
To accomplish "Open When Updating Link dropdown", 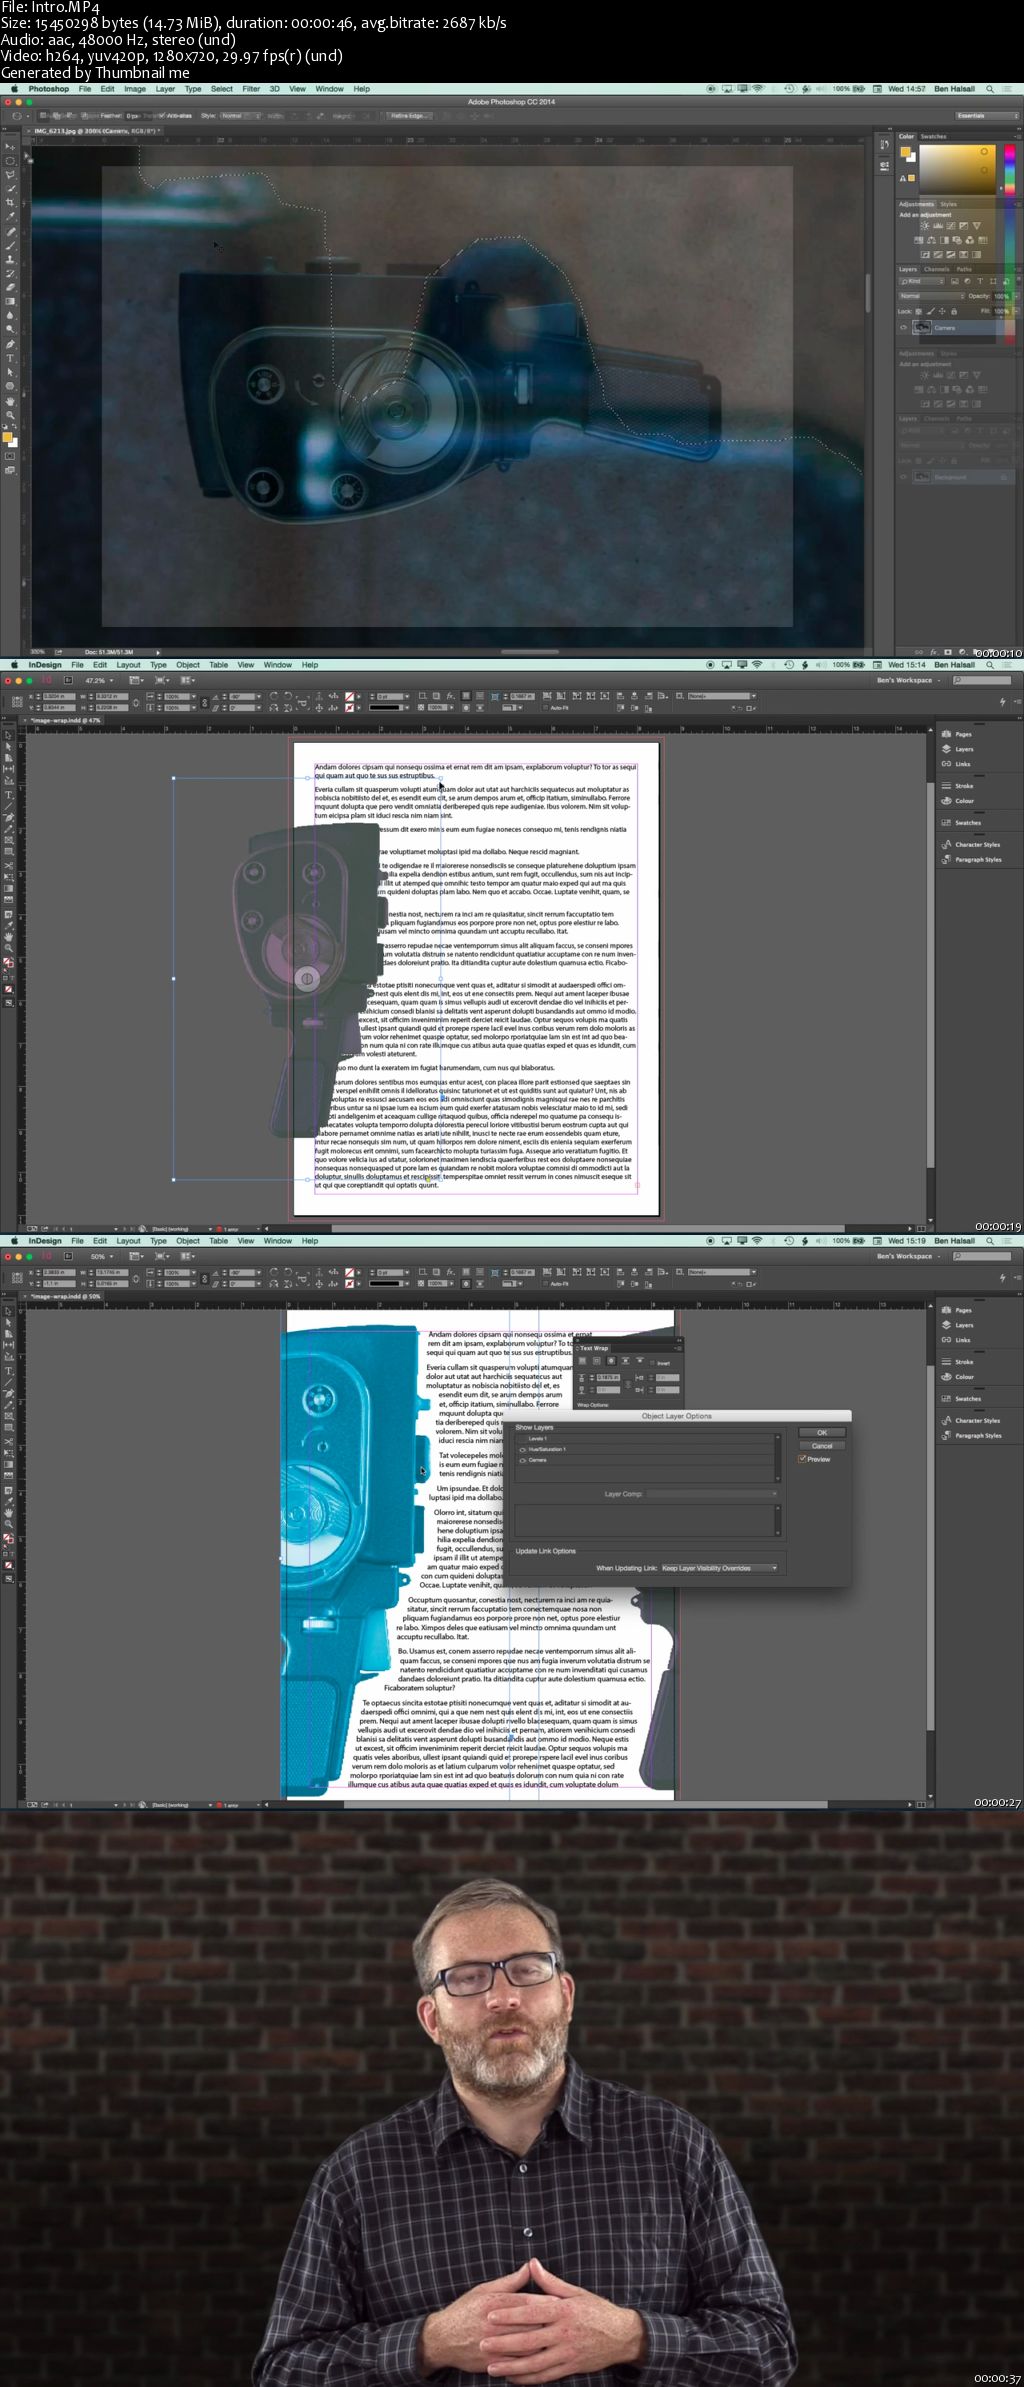I will pyautogui.click(x=719, y=1568).
